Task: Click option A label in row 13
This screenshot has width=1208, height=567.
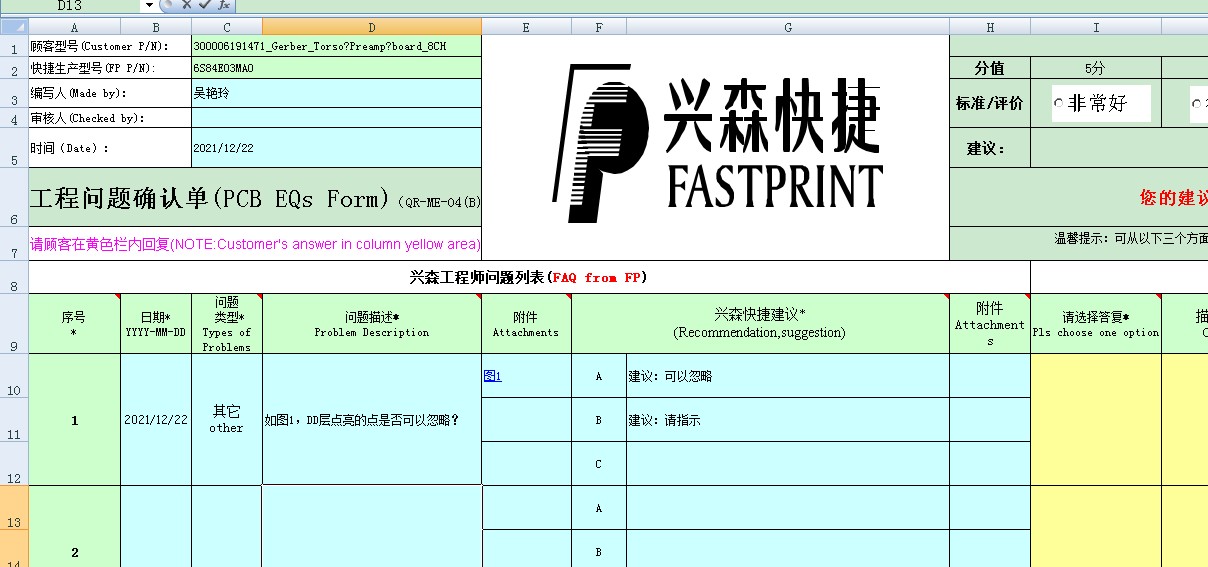Action: coord(599,508)
